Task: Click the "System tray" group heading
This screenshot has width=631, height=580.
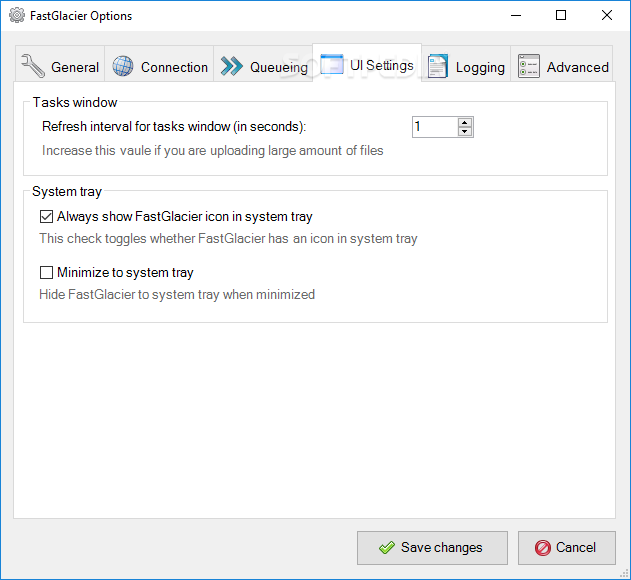Action: tap(67, 192)
